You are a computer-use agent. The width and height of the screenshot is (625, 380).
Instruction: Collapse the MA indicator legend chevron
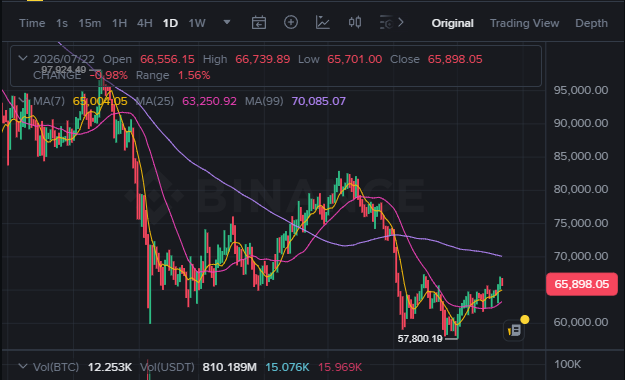point(23,100)
